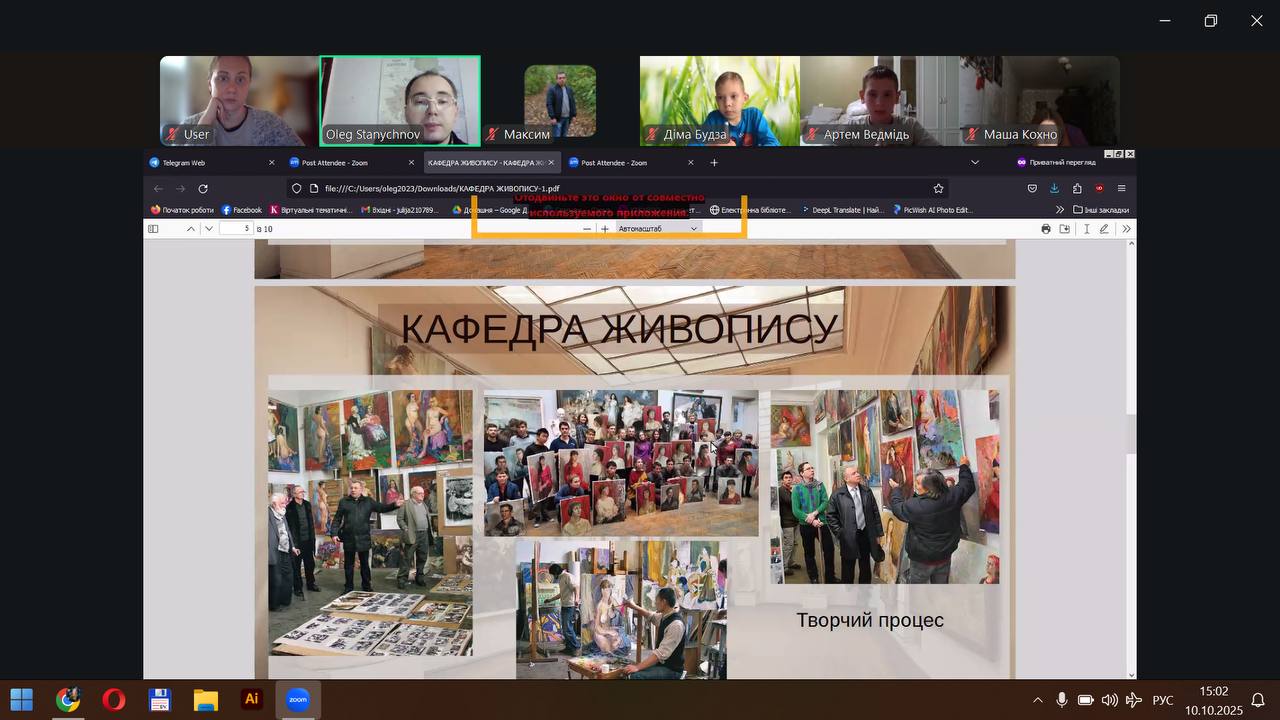Open the Facebook bookmark
1280x720 pixels.
[241, 210]
